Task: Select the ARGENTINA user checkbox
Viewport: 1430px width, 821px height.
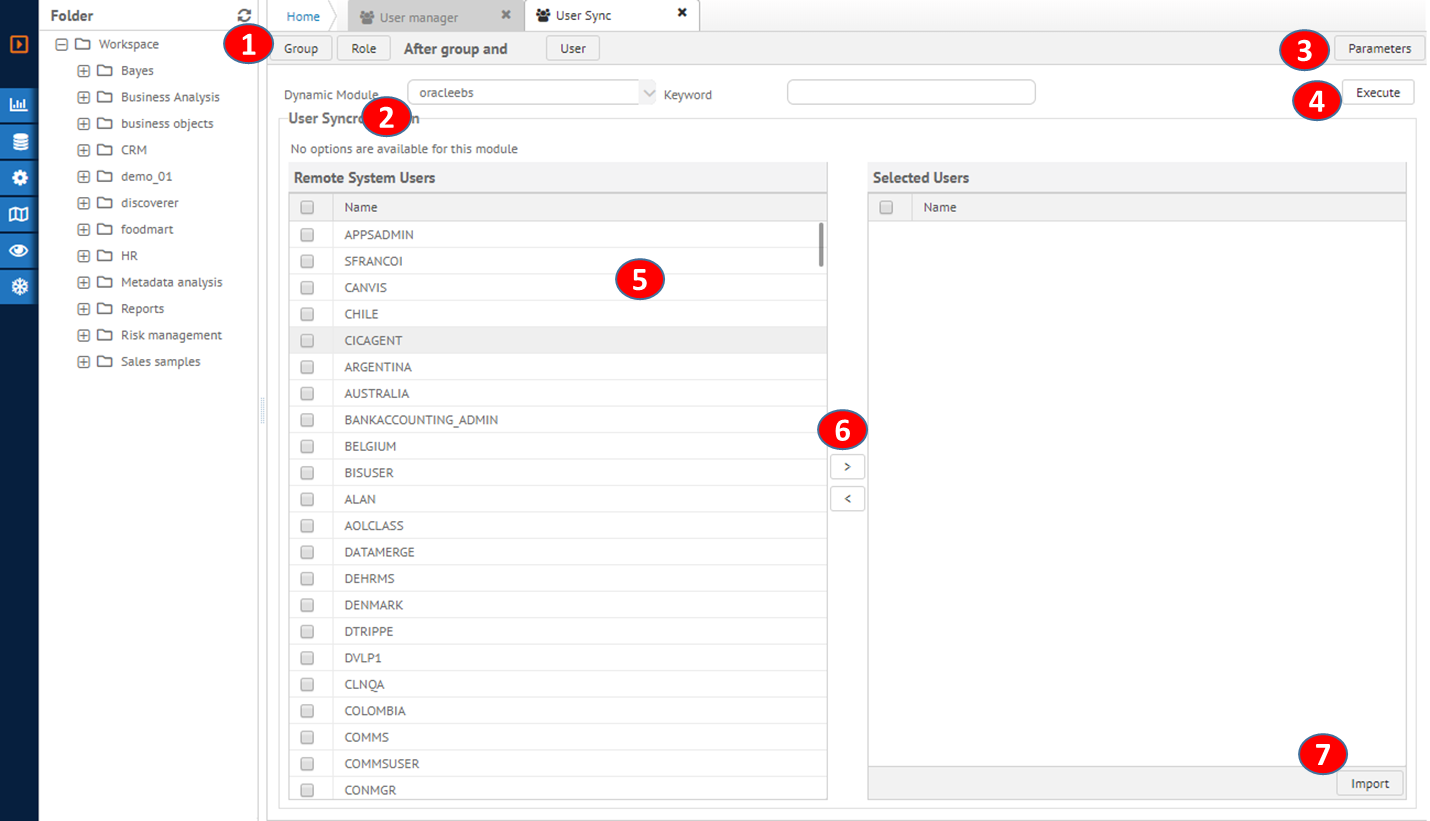Action: click(x=307, y=367)
